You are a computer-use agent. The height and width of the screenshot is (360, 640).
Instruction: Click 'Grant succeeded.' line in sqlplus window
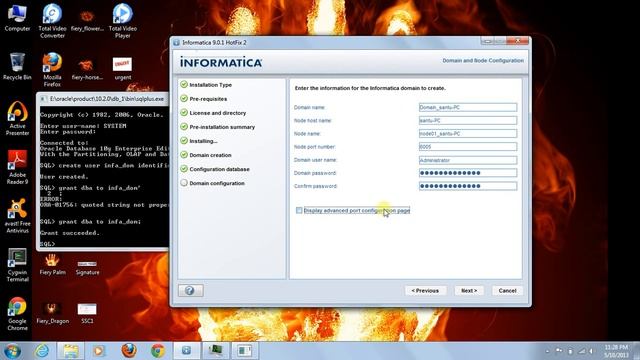(x=70, y=233)
